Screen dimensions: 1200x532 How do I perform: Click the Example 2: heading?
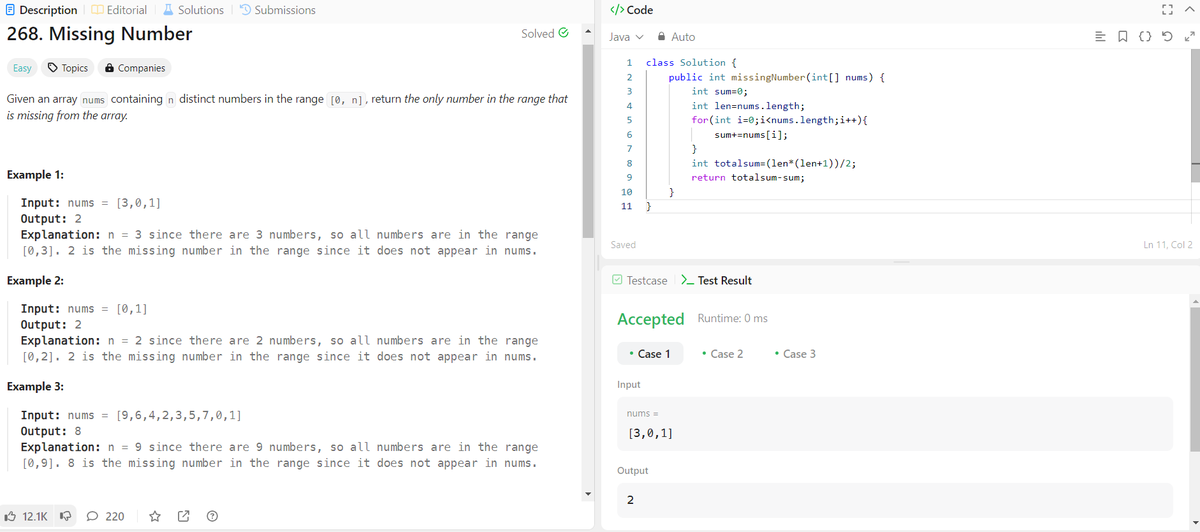[x=35, y=280]
